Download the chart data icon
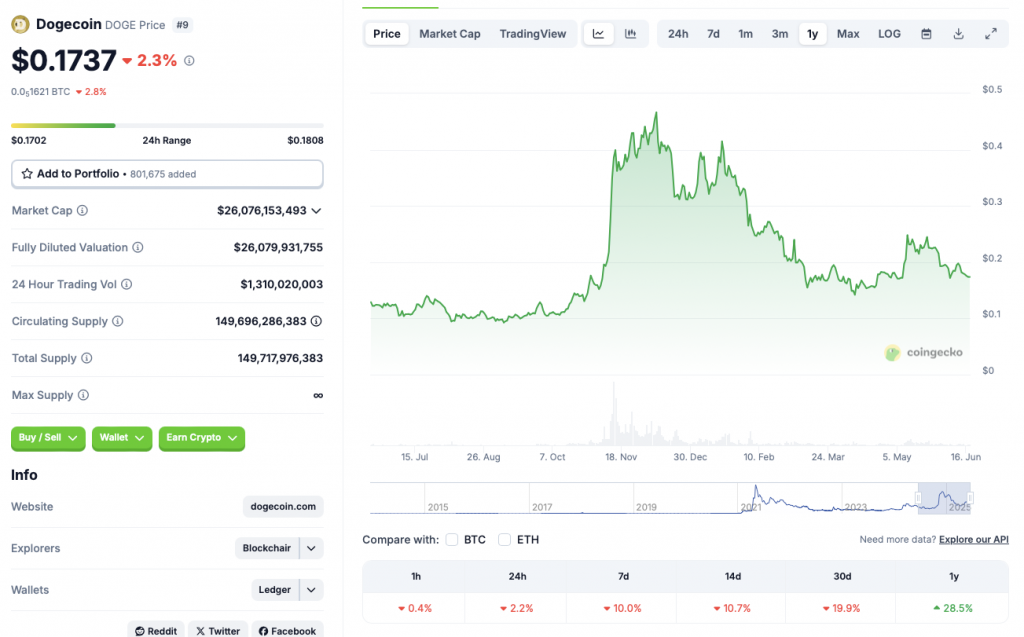This screenshot has width=1024, height=637. click(958, 34)
